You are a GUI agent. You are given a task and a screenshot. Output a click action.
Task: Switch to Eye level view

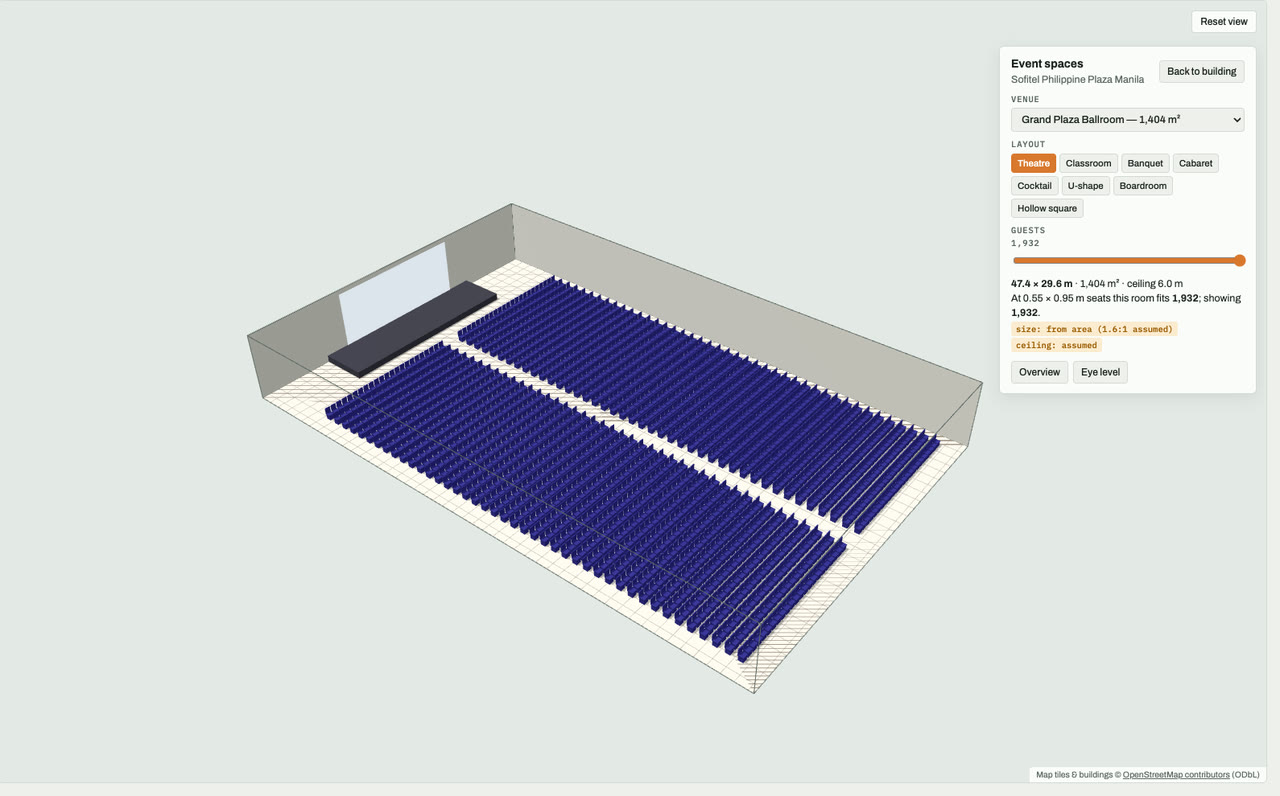(x=1100, y=372)
